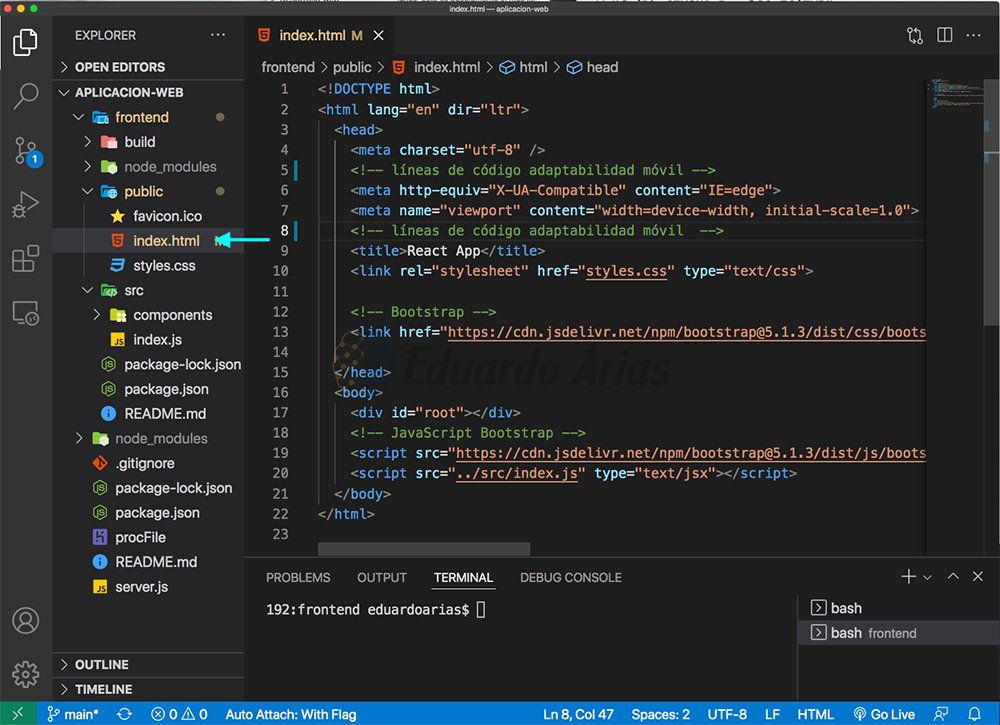Collapse the APLICACION-WEB section

point(148,92)
